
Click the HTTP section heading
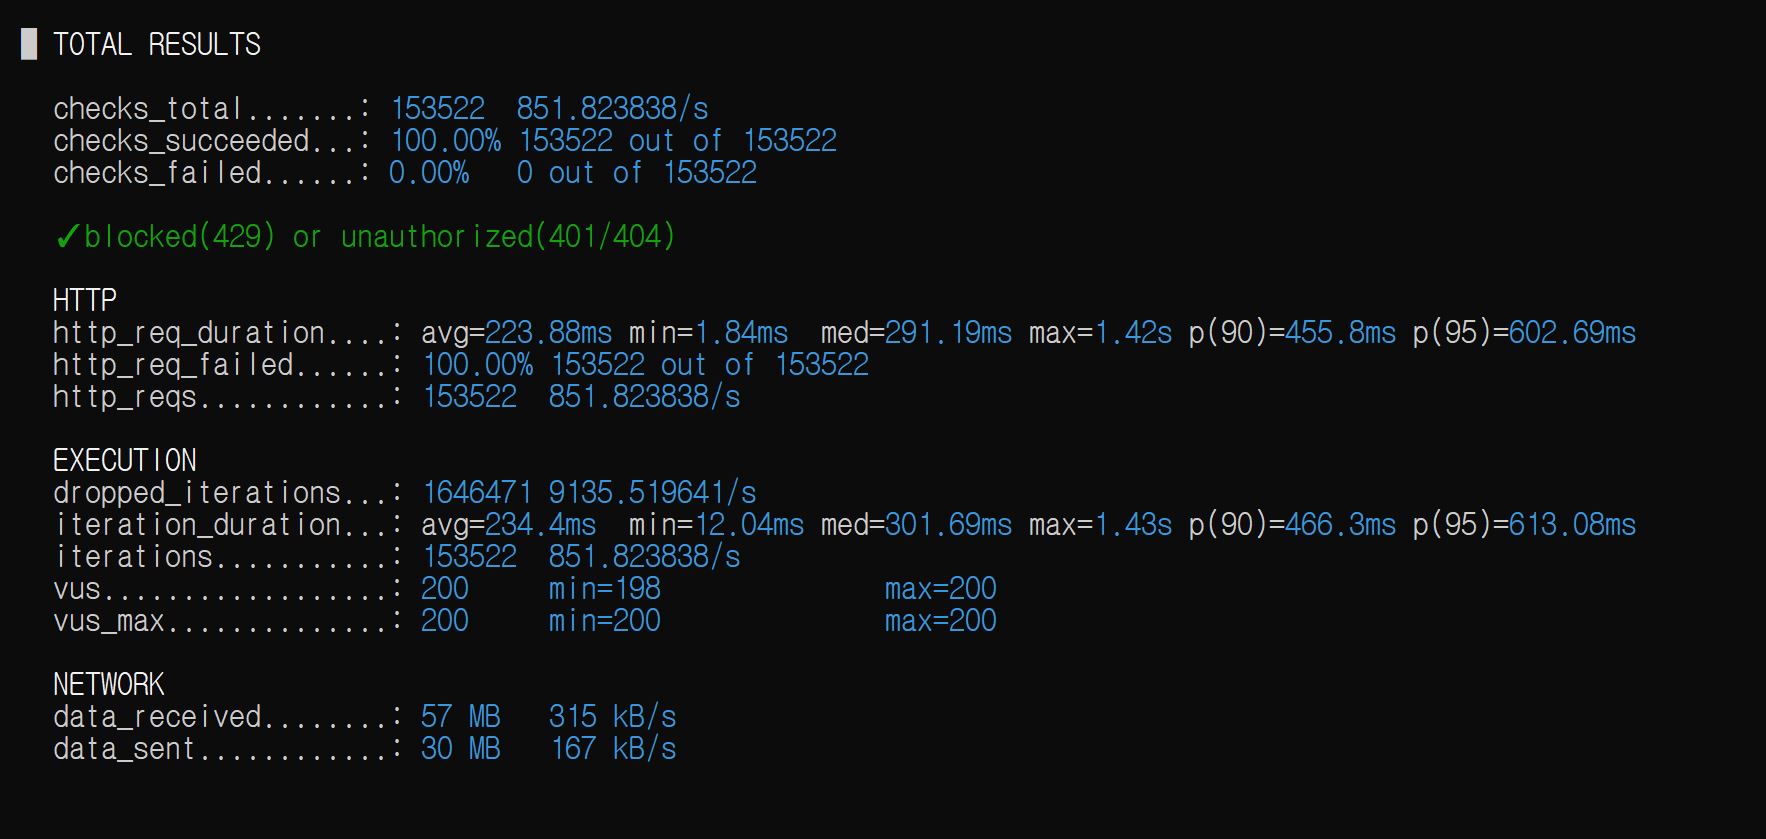tap(85, 300)
